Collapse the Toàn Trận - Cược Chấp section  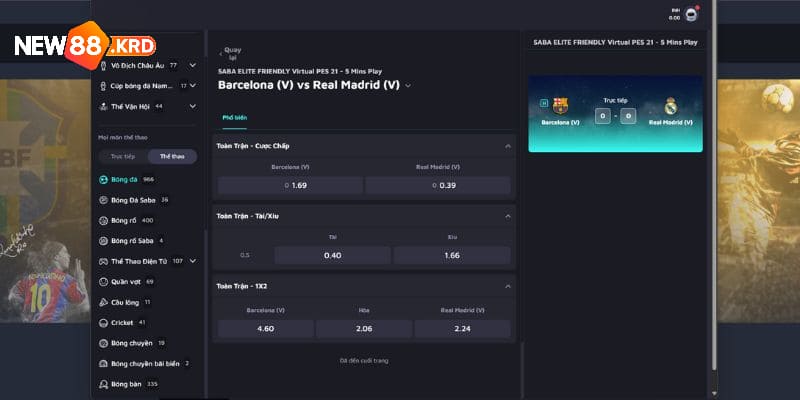[x=508, y=146]
